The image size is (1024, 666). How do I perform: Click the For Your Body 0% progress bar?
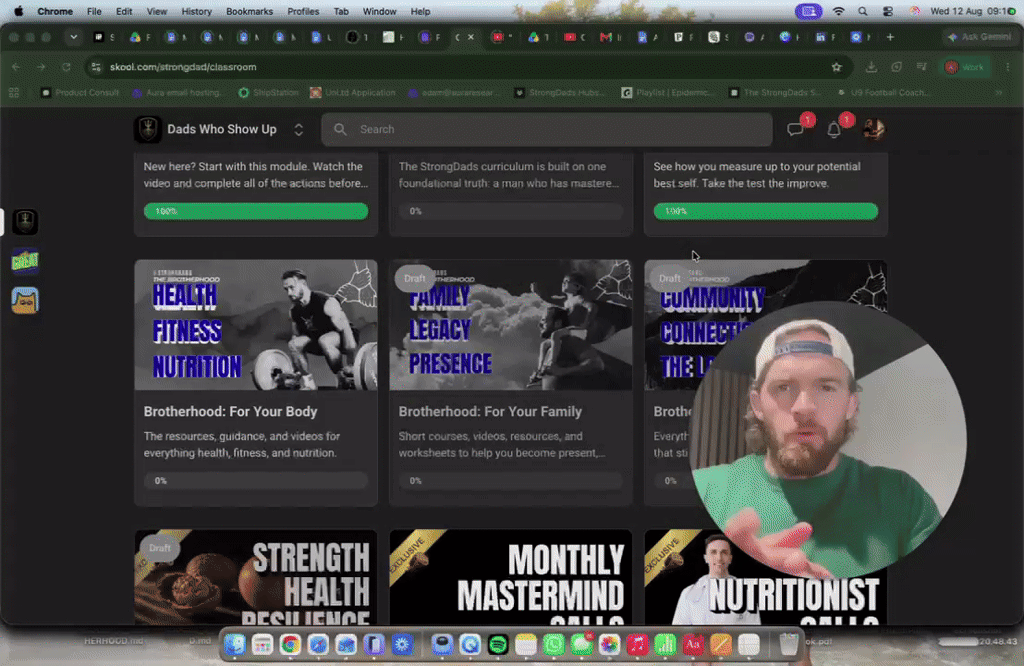tap(255, 481)
